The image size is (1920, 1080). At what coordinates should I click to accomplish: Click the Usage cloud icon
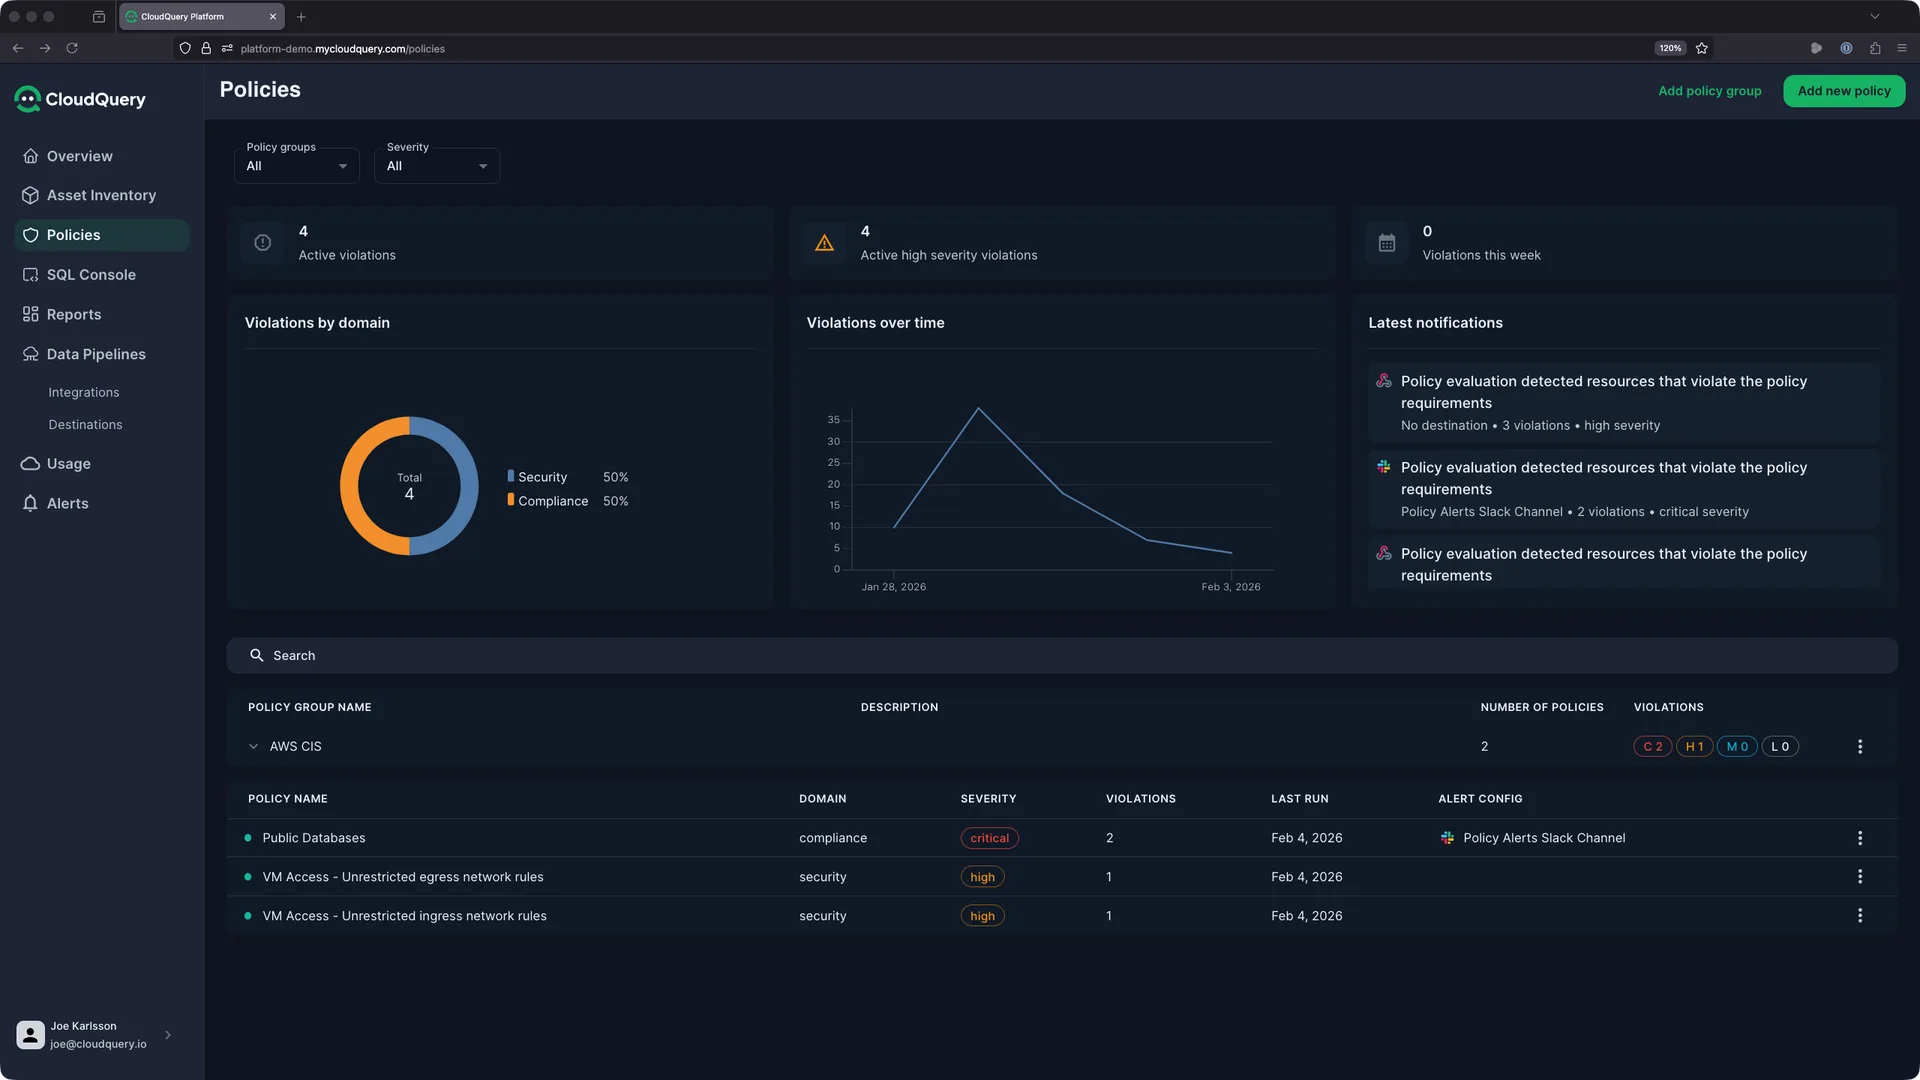(31, 464)
